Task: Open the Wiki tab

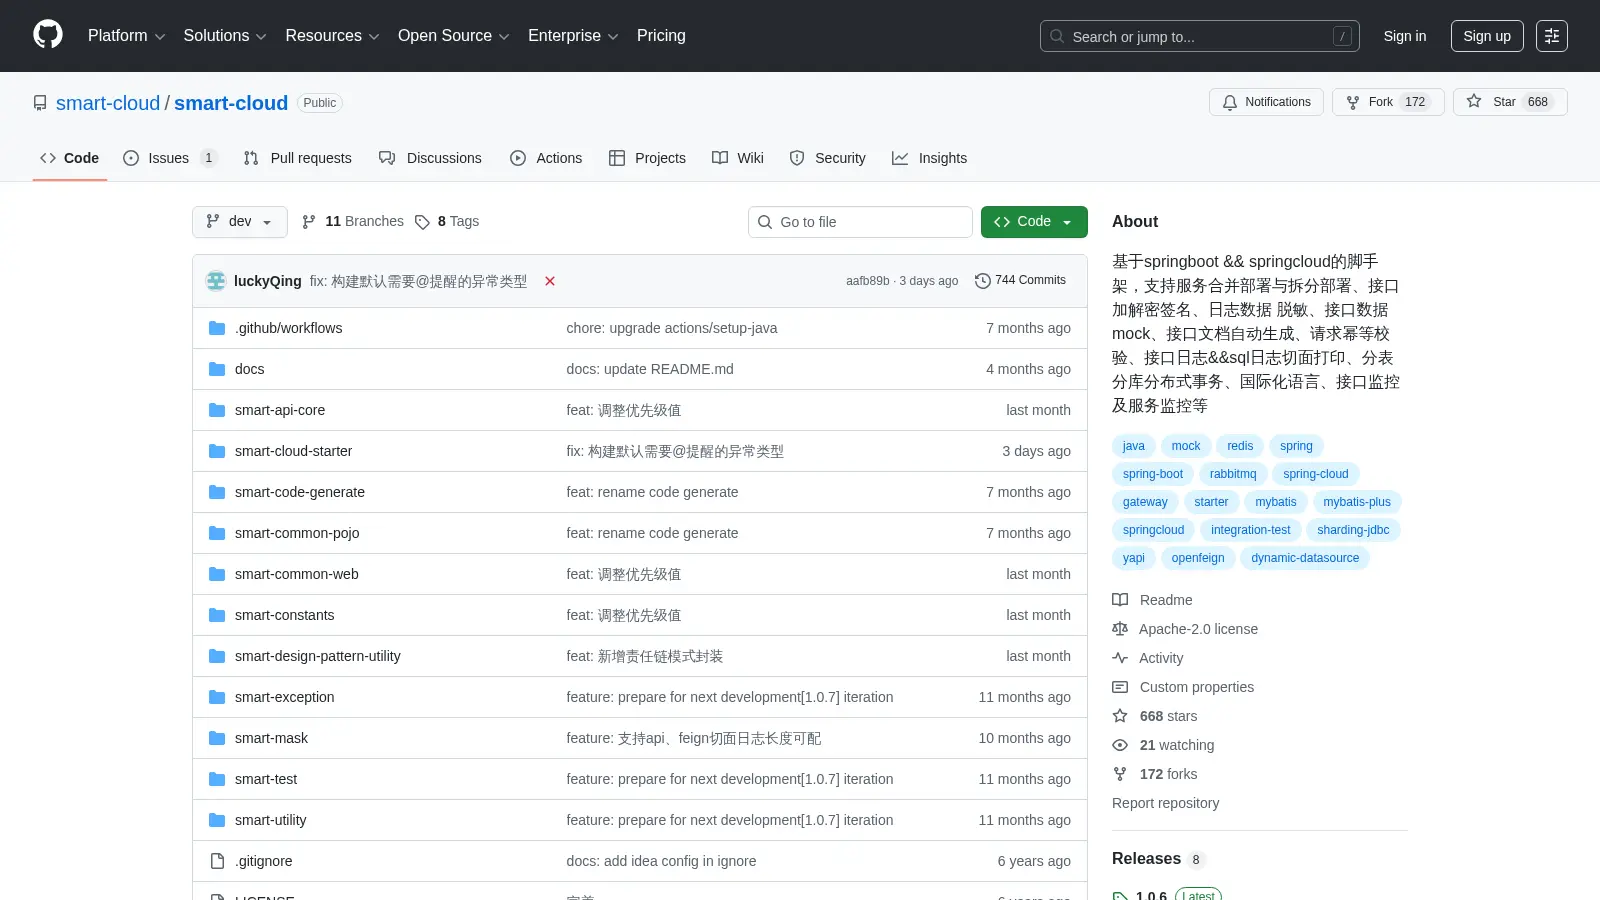Action: [x=738, y=158]
